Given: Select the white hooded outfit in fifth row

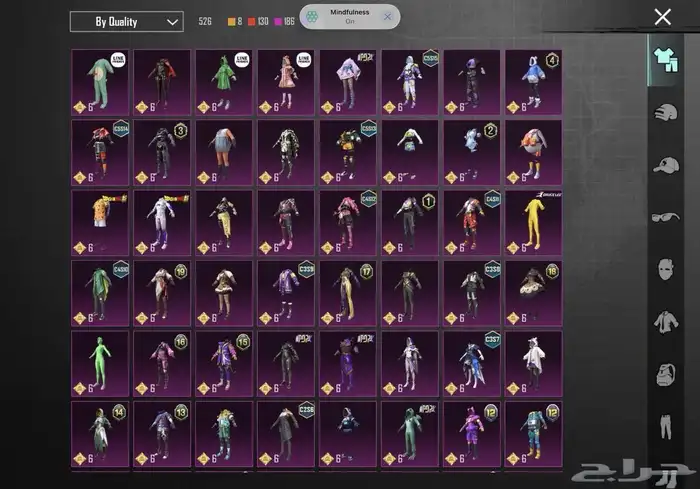Looking at the screenshot, I should [533, 362].
